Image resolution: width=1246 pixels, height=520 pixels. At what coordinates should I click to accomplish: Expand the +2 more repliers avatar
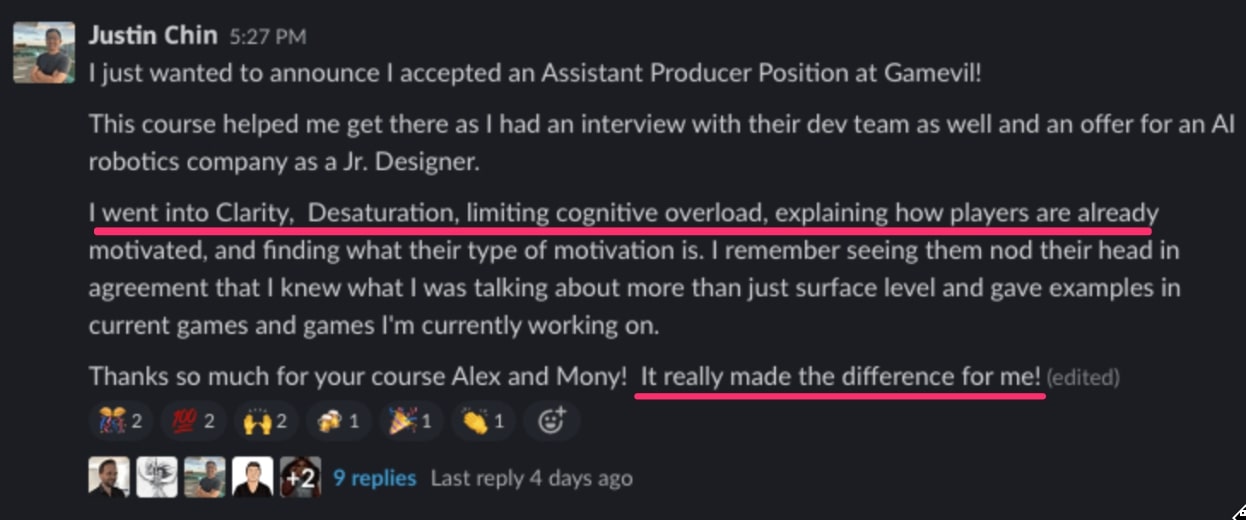pos(300,478)
